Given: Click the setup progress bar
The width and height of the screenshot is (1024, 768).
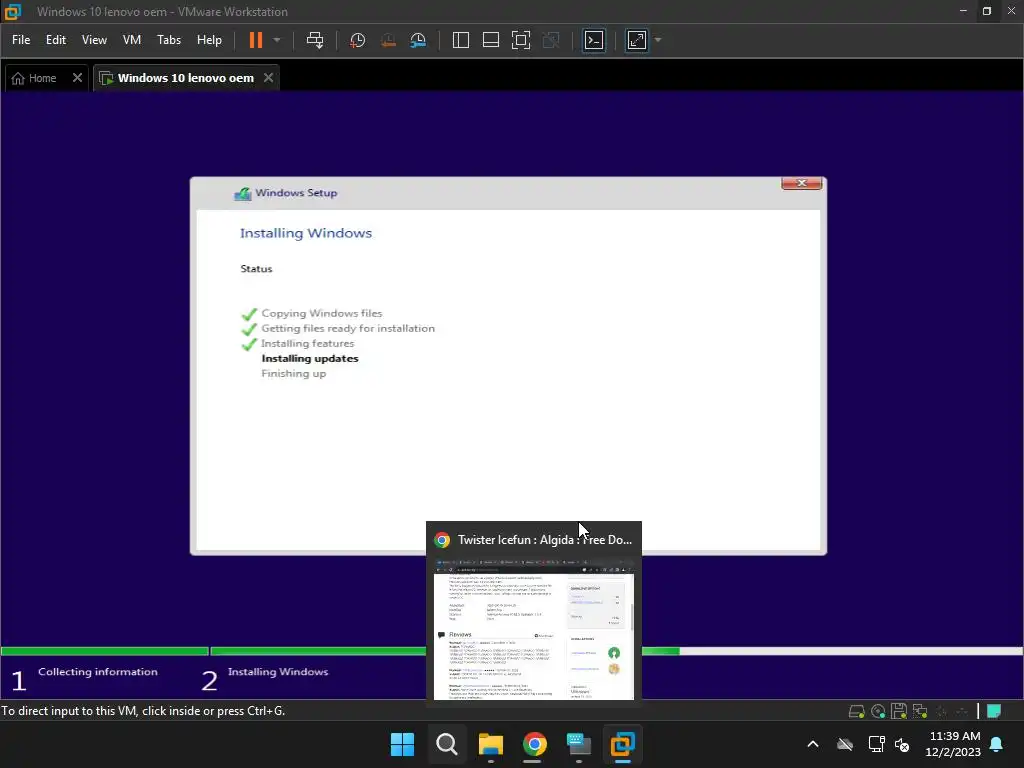Looking at the screenshot, I should (x=511, y=651).
